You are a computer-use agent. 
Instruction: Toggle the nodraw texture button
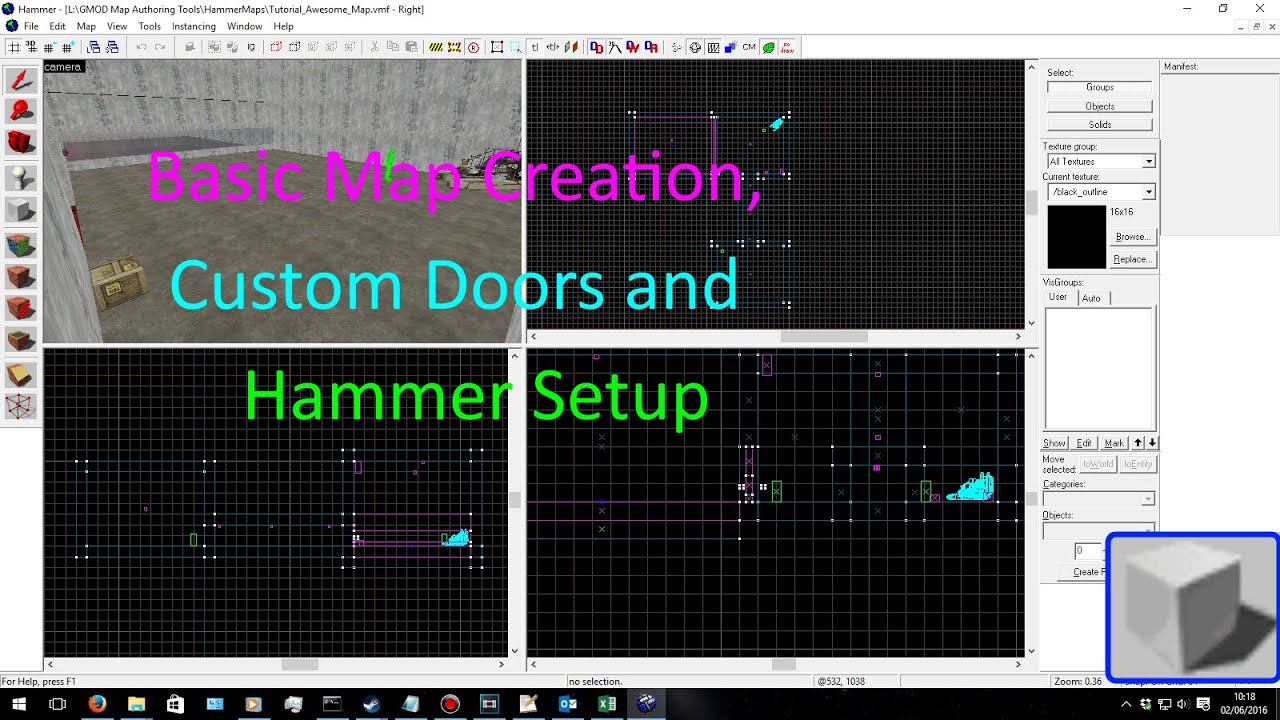[x=787, y=47]
